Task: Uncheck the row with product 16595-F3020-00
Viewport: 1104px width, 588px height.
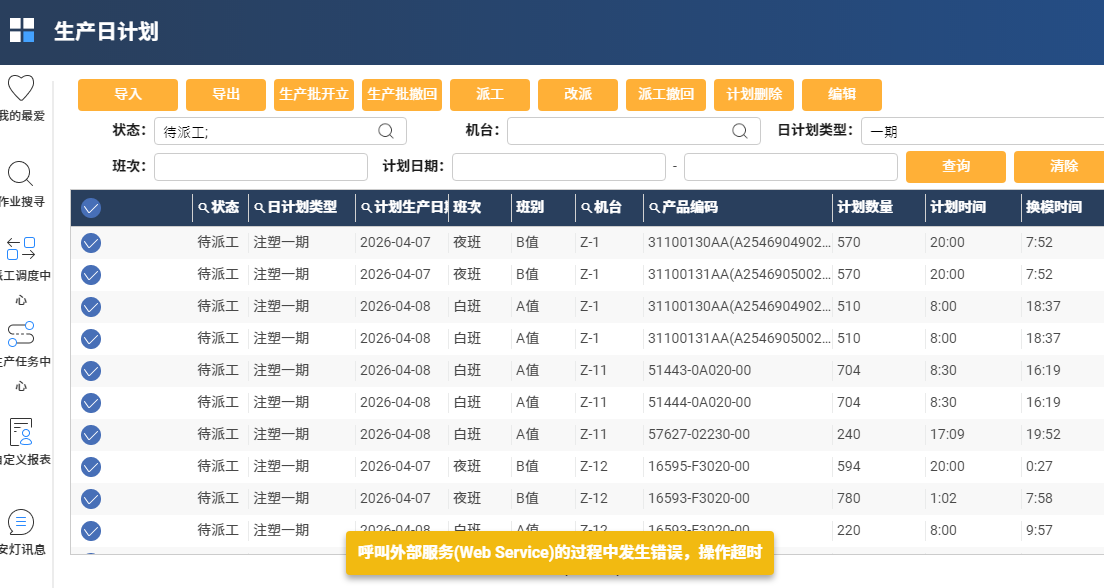Action: 91,467
